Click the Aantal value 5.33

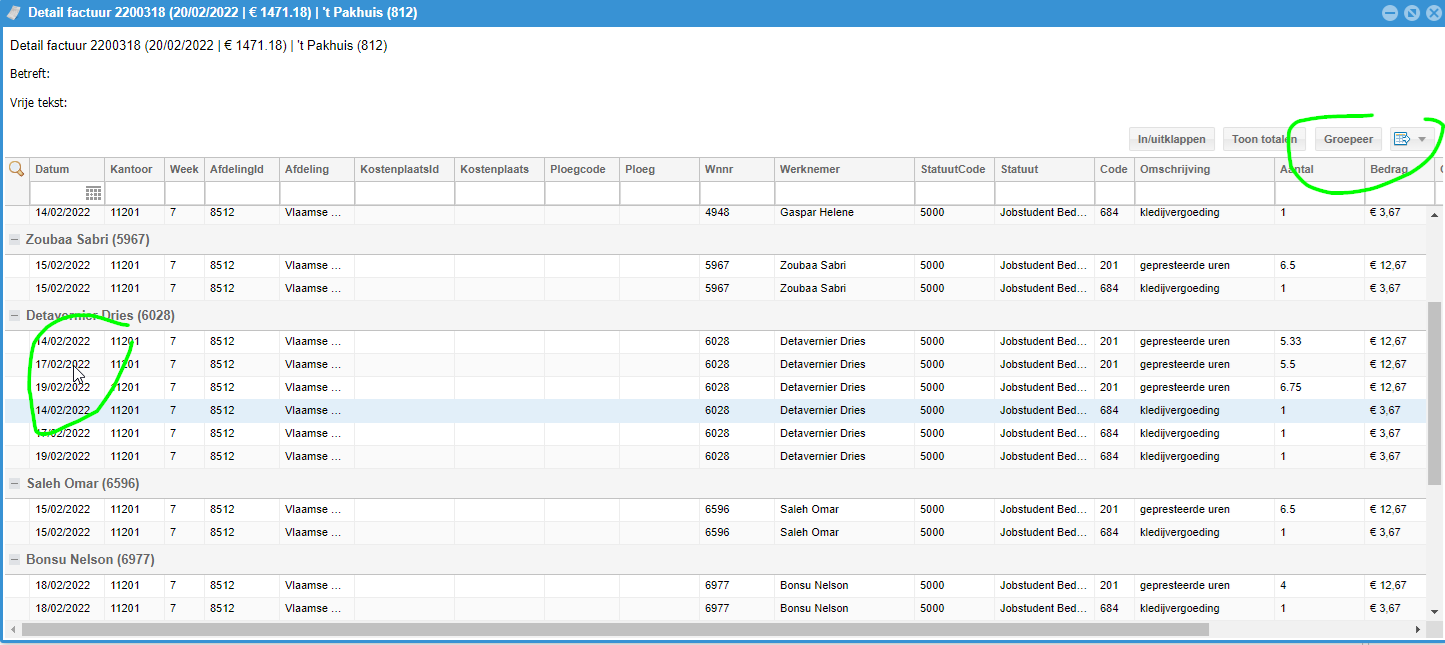pos(1290,341)
